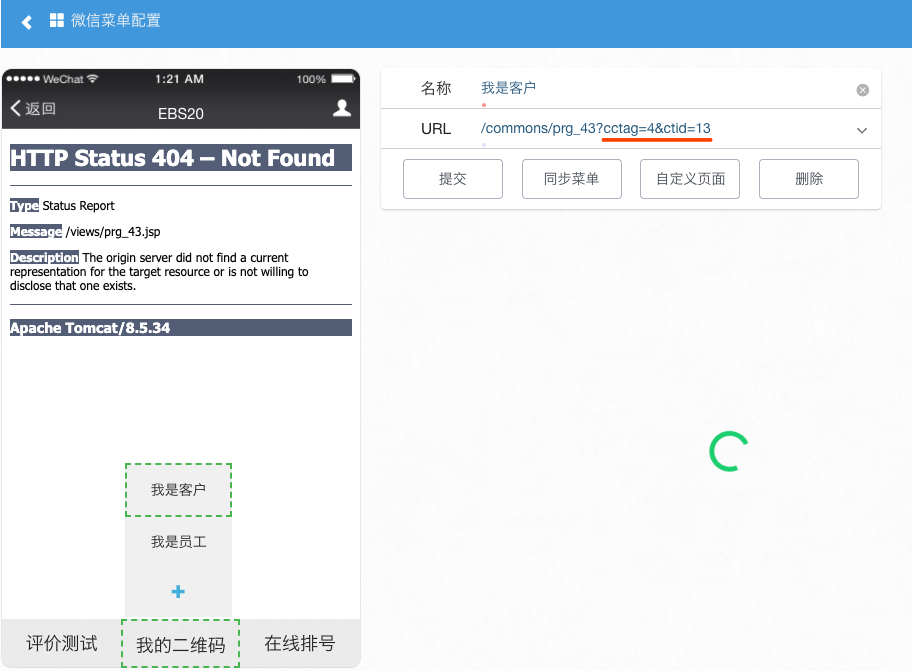Click the green loading spinner
This screenshot has height=671, width=912.
(729, 451)
